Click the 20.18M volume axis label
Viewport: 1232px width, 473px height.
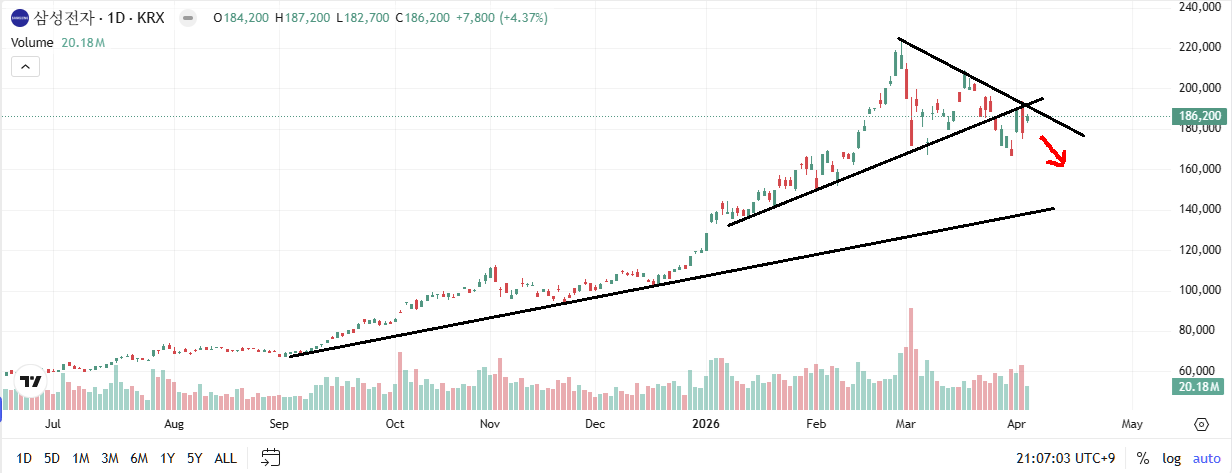tap(1200, 387)
